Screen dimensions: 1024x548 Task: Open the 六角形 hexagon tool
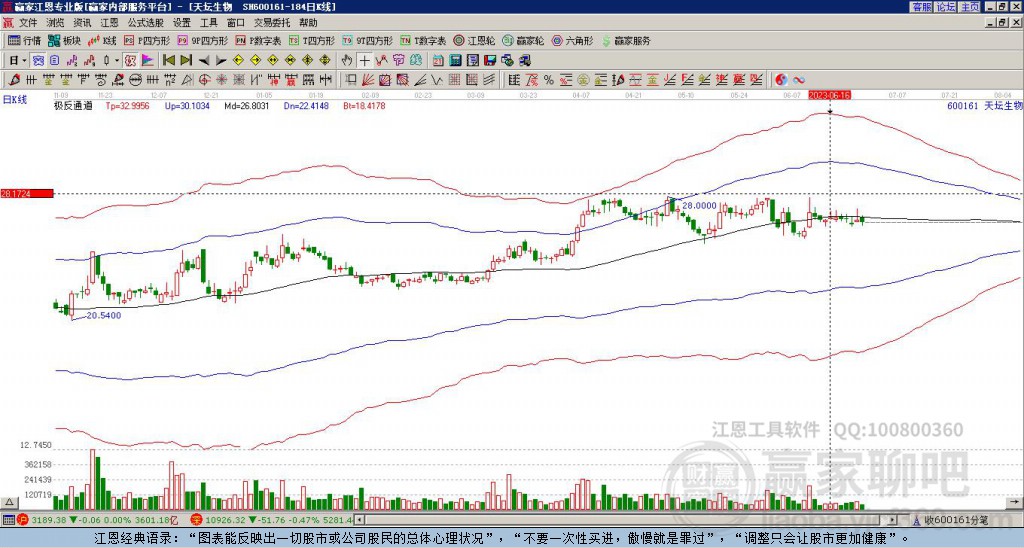coord(573,40)
